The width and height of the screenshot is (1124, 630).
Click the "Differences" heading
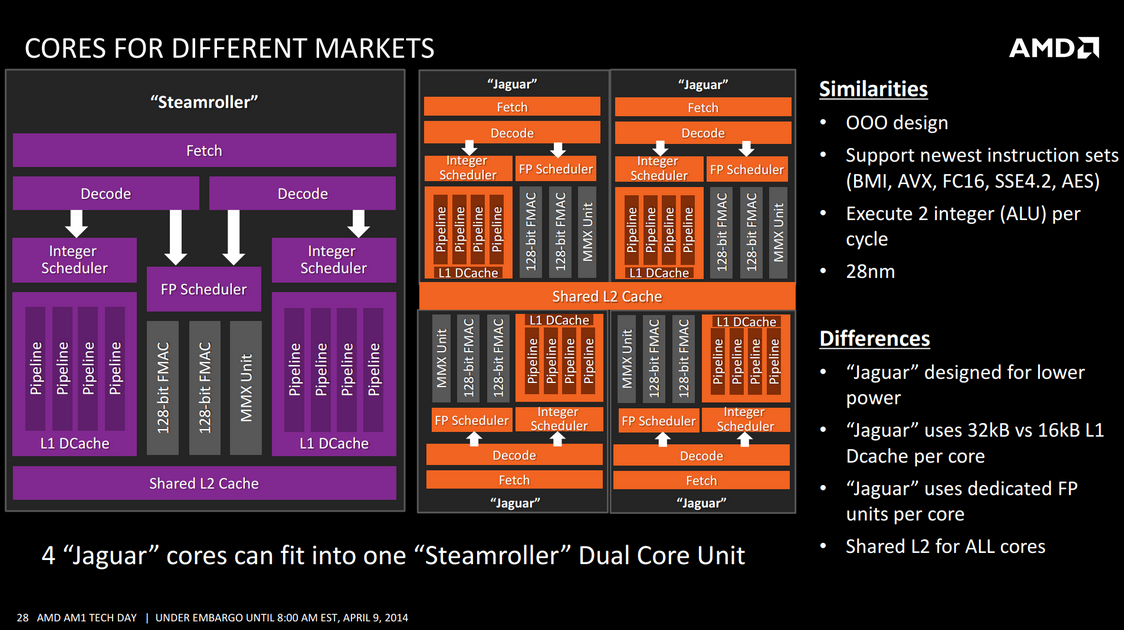pos(875,338)
